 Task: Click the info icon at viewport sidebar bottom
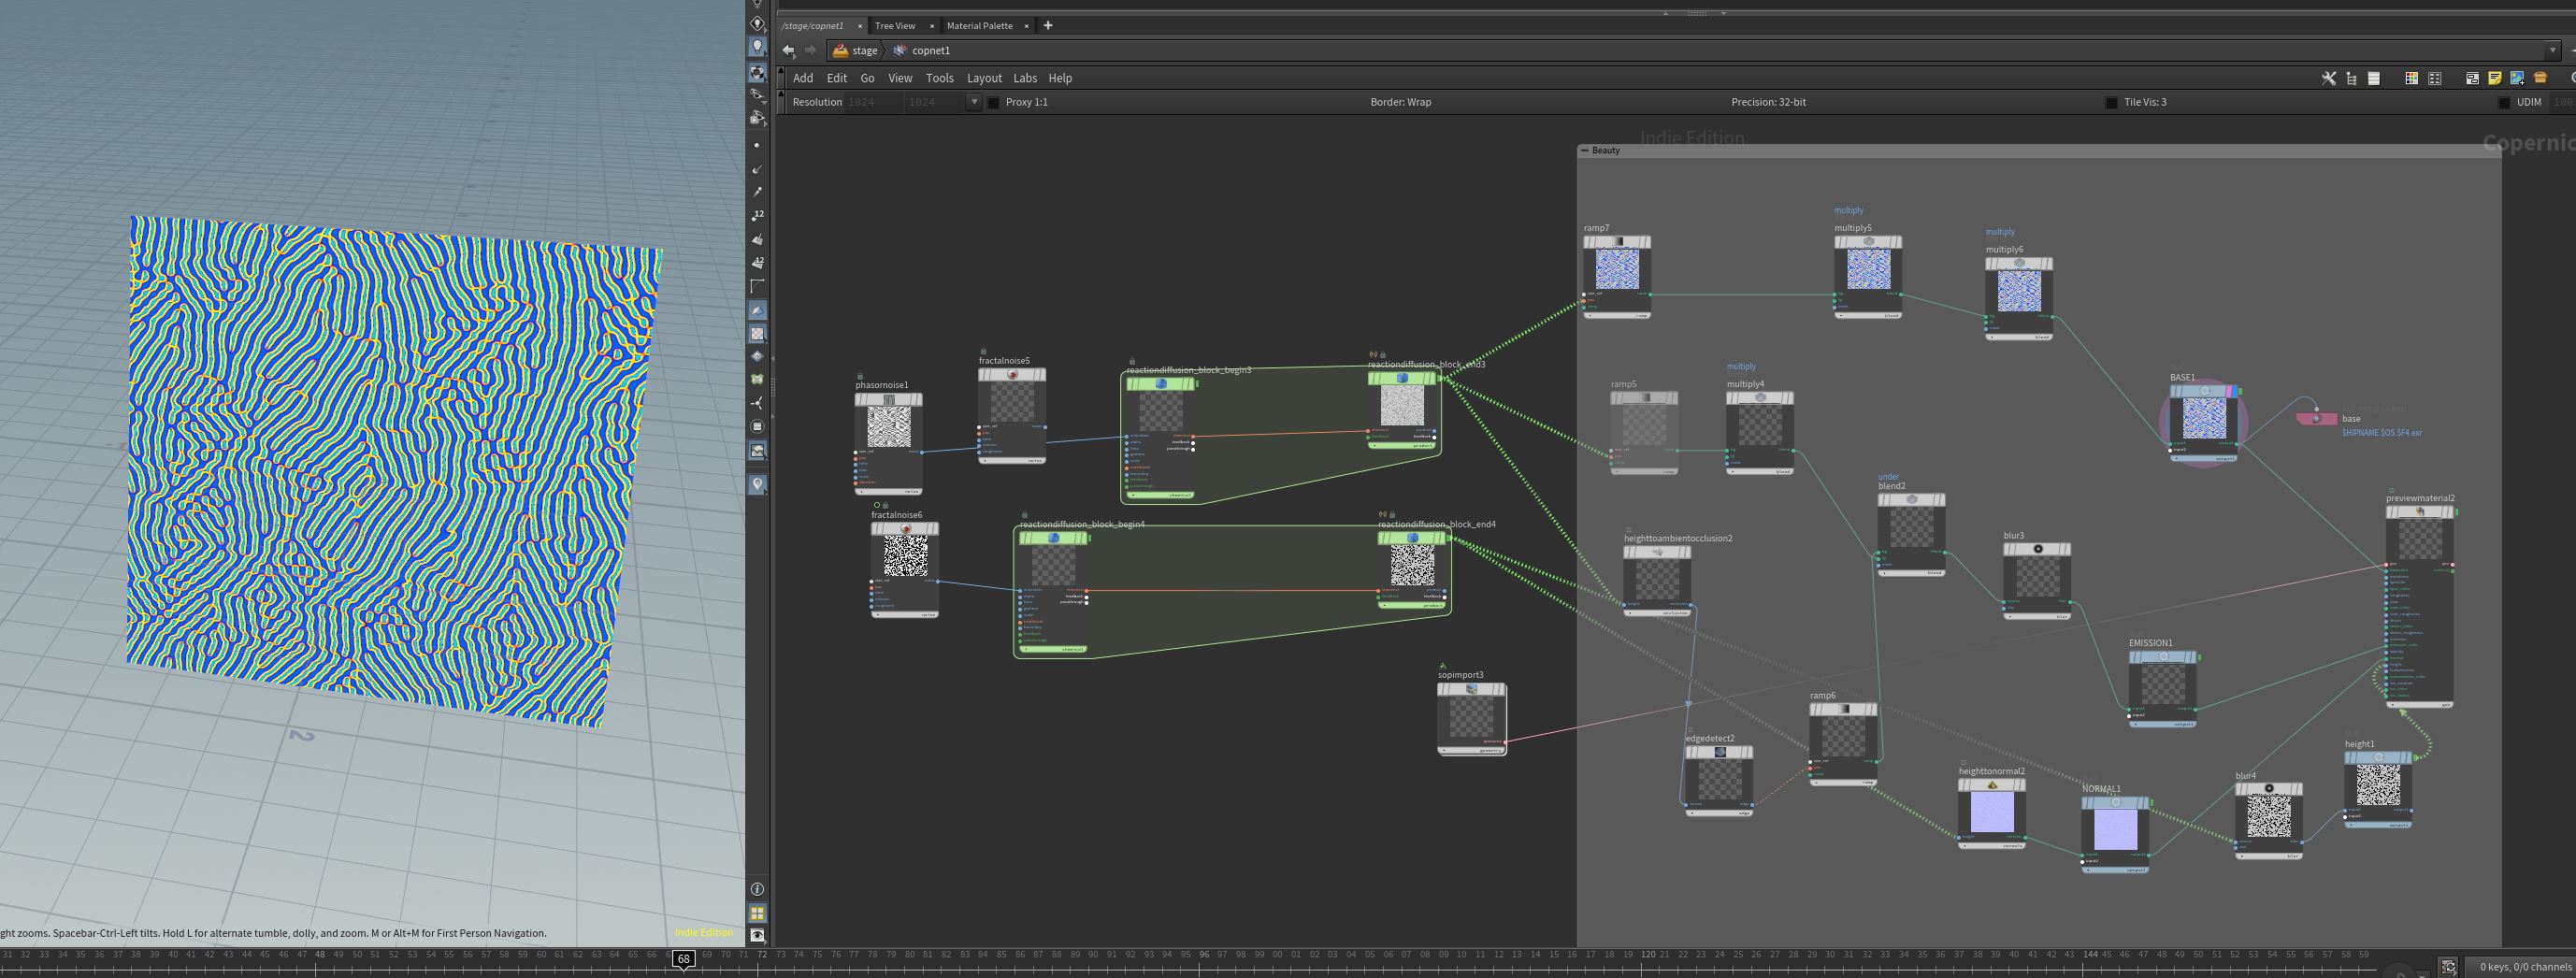click(x=757, y=889)
